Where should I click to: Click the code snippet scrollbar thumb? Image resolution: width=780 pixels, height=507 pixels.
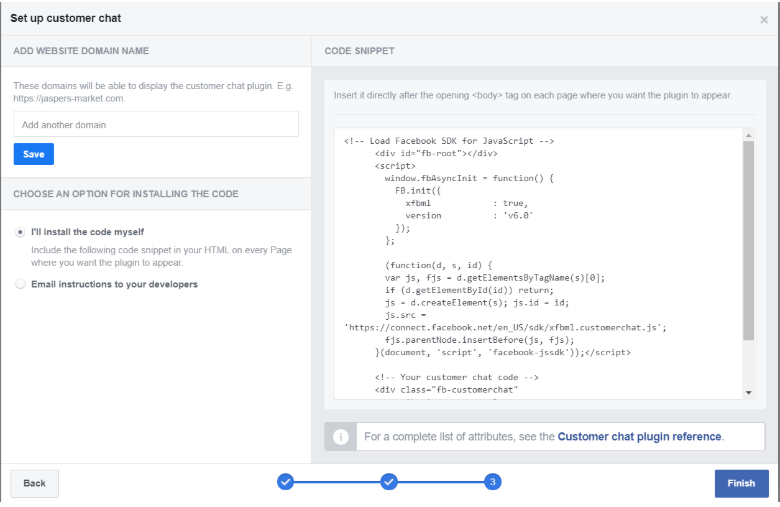(749, 241)
